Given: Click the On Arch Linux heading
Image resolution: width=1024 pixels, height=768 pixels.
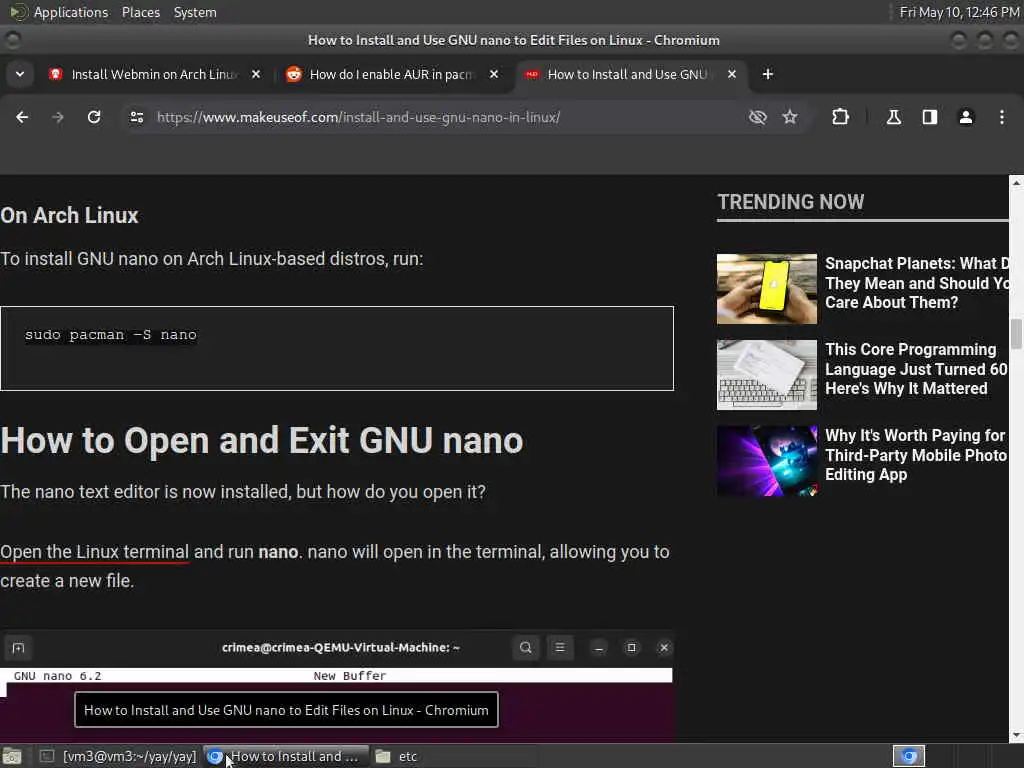Looking at the screenshot, I should [x=69, y=216].
